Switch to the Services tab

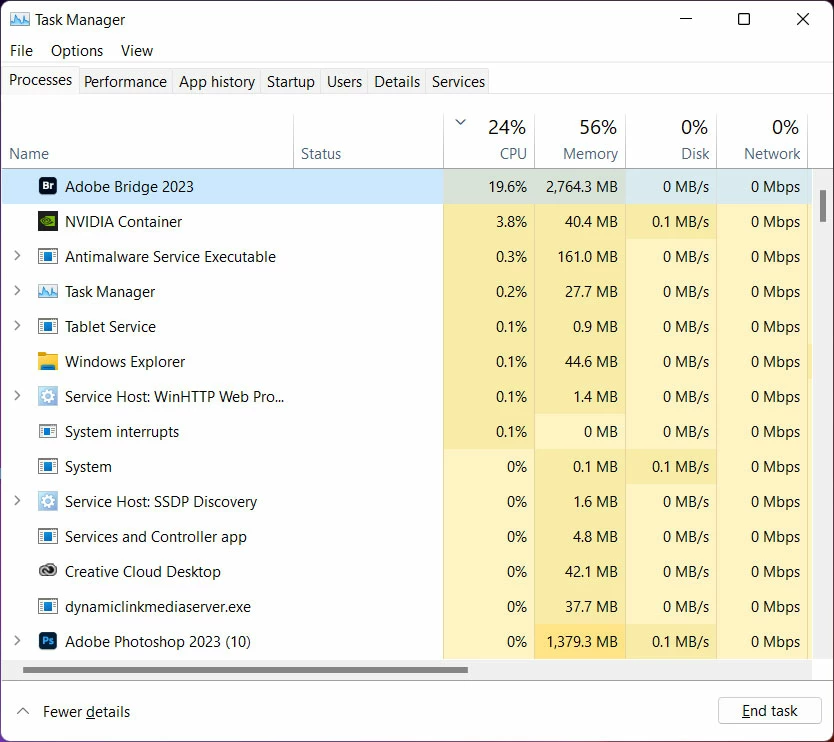pyautogui.click(x=458, y=81)
